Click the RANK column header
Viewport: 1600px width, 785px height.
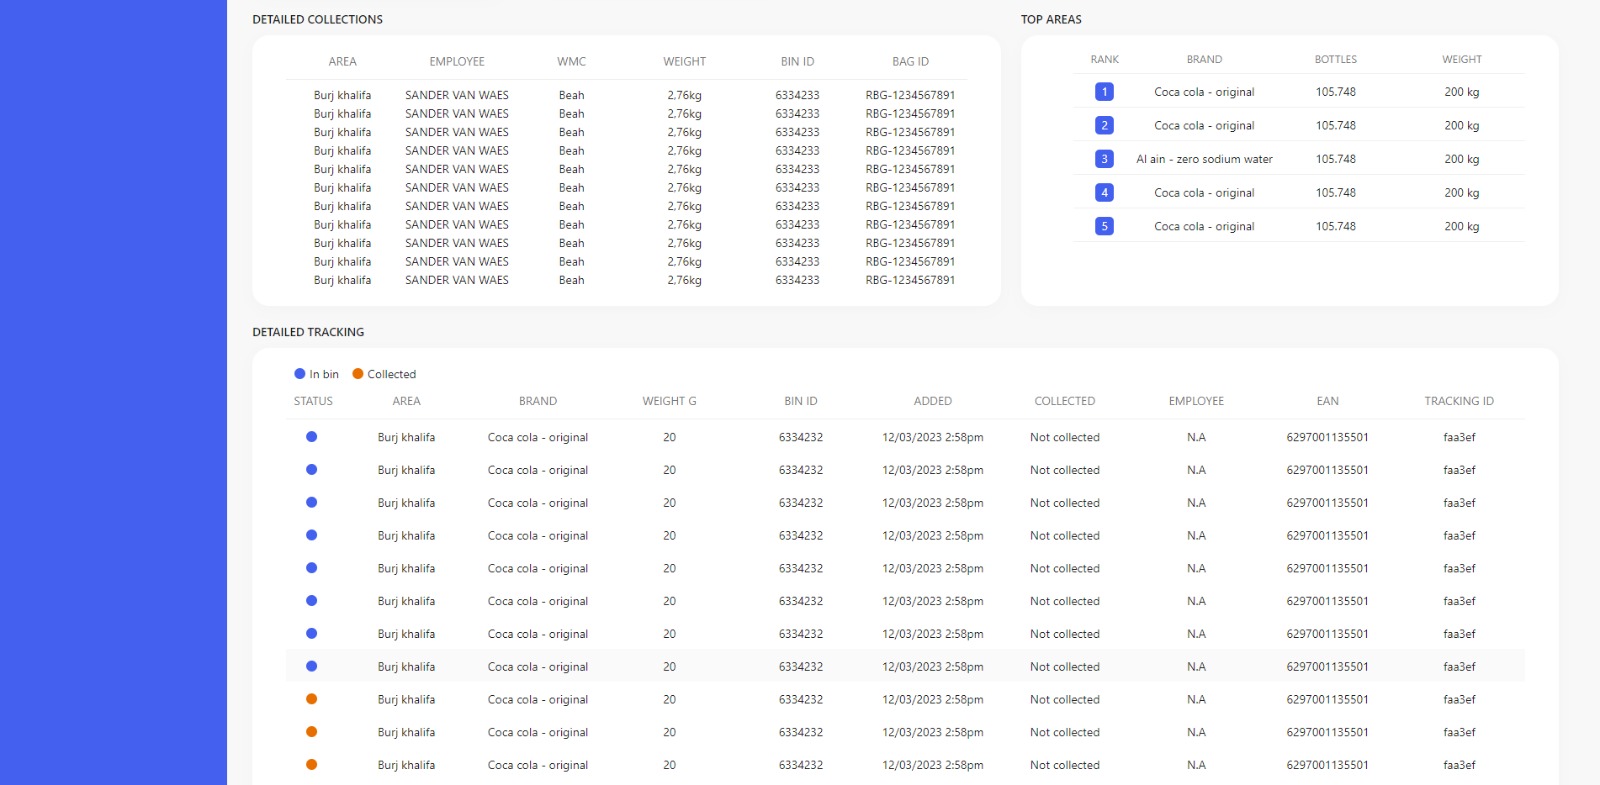pyautogui.click(x=1104, y=60)
